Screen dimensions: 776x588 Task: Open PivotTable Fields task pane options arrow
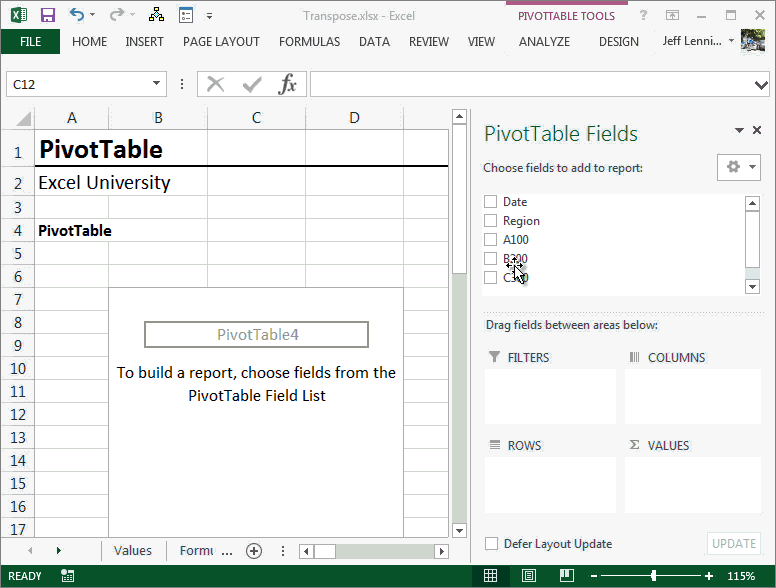tap(739, 130)
